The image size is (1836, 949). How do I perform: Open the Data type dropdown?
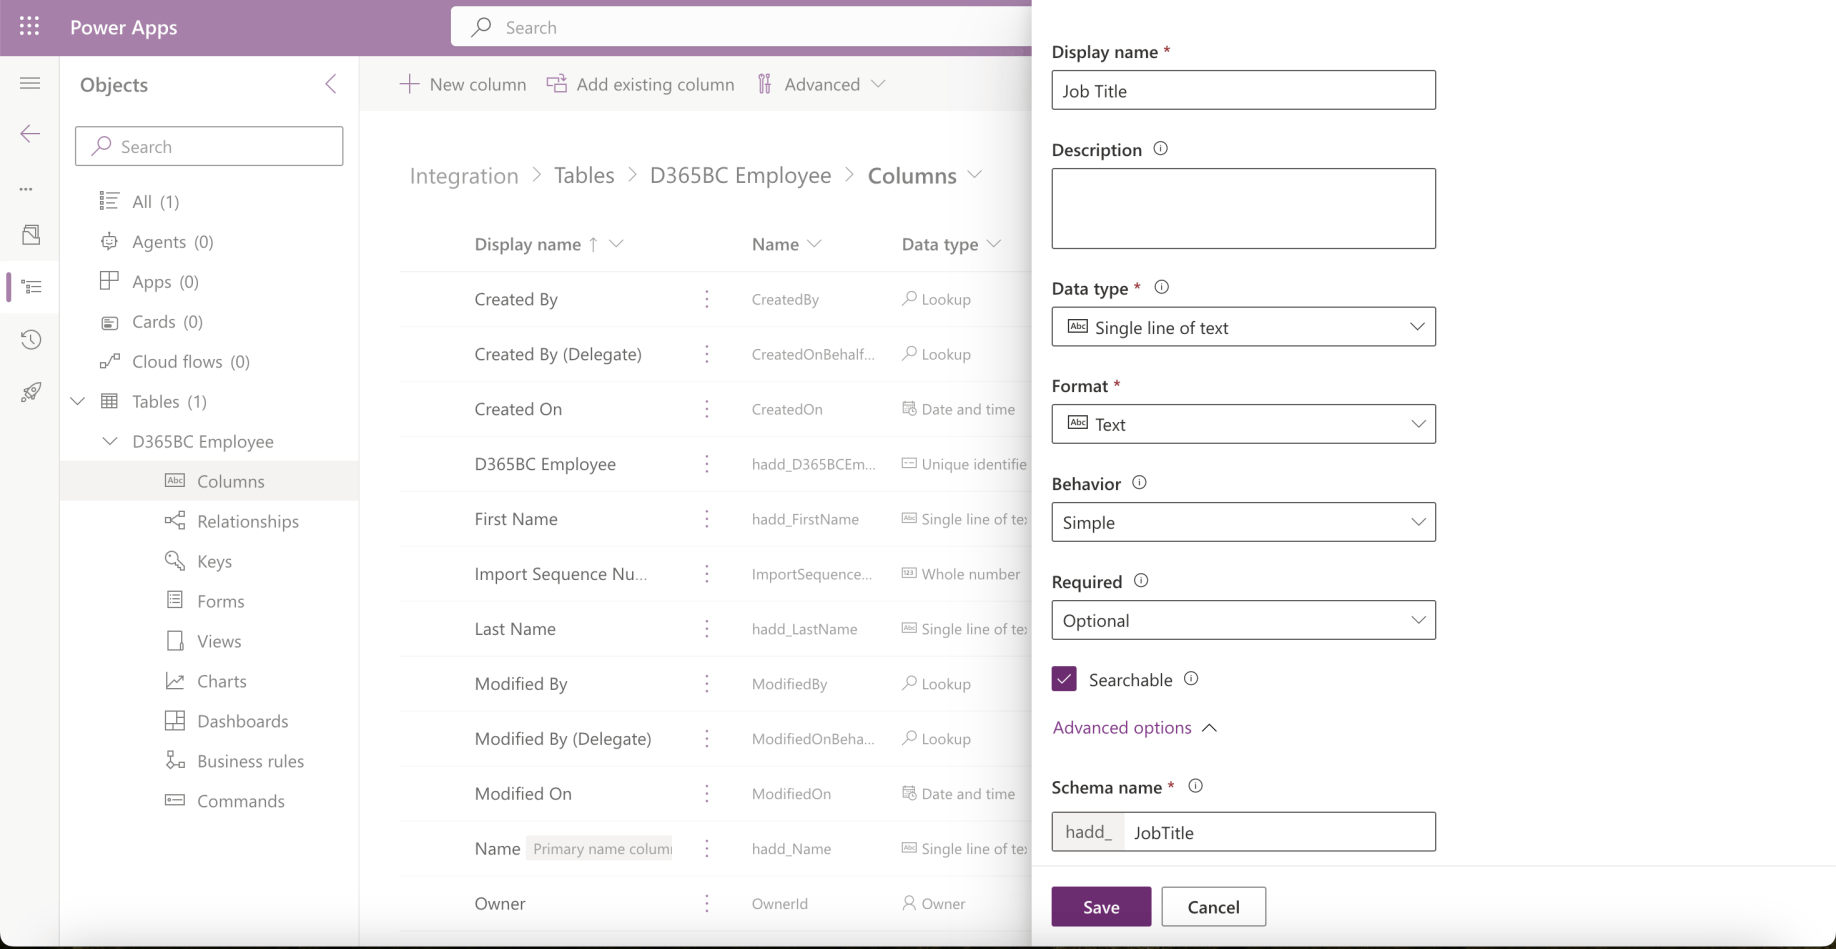(1243, 327)
